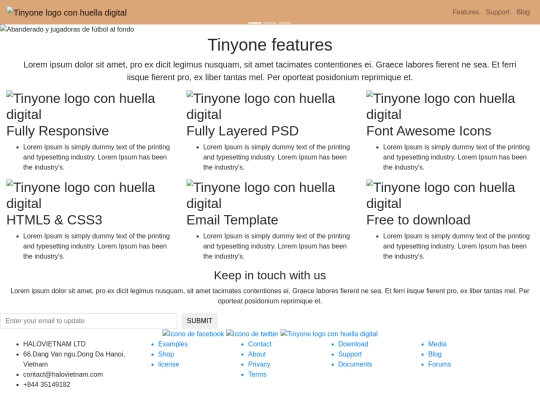Open the Forums footer link
This screenshot has height=405, width=540.
[439, 364]
